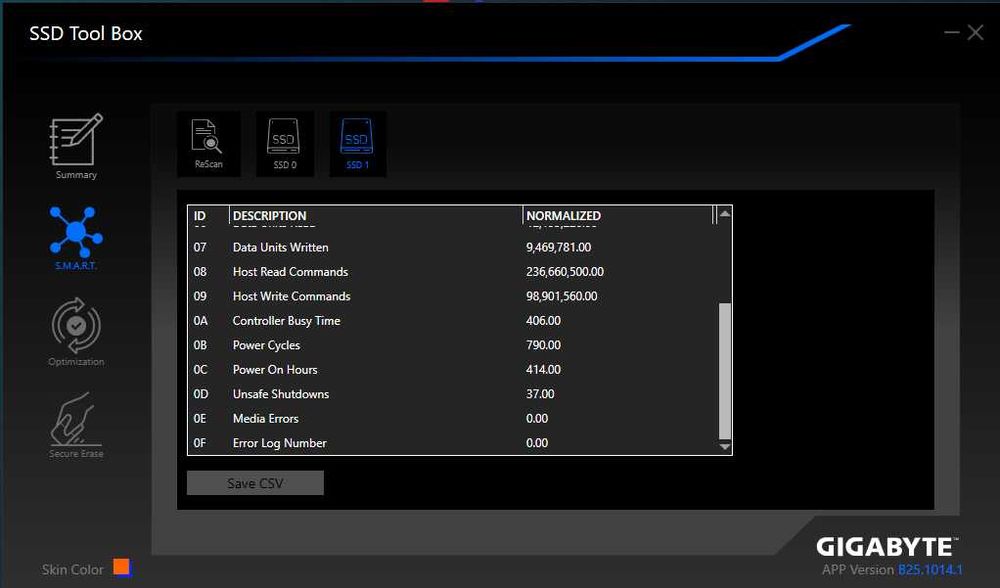Select the Data Units Written row

pos(453,247)
